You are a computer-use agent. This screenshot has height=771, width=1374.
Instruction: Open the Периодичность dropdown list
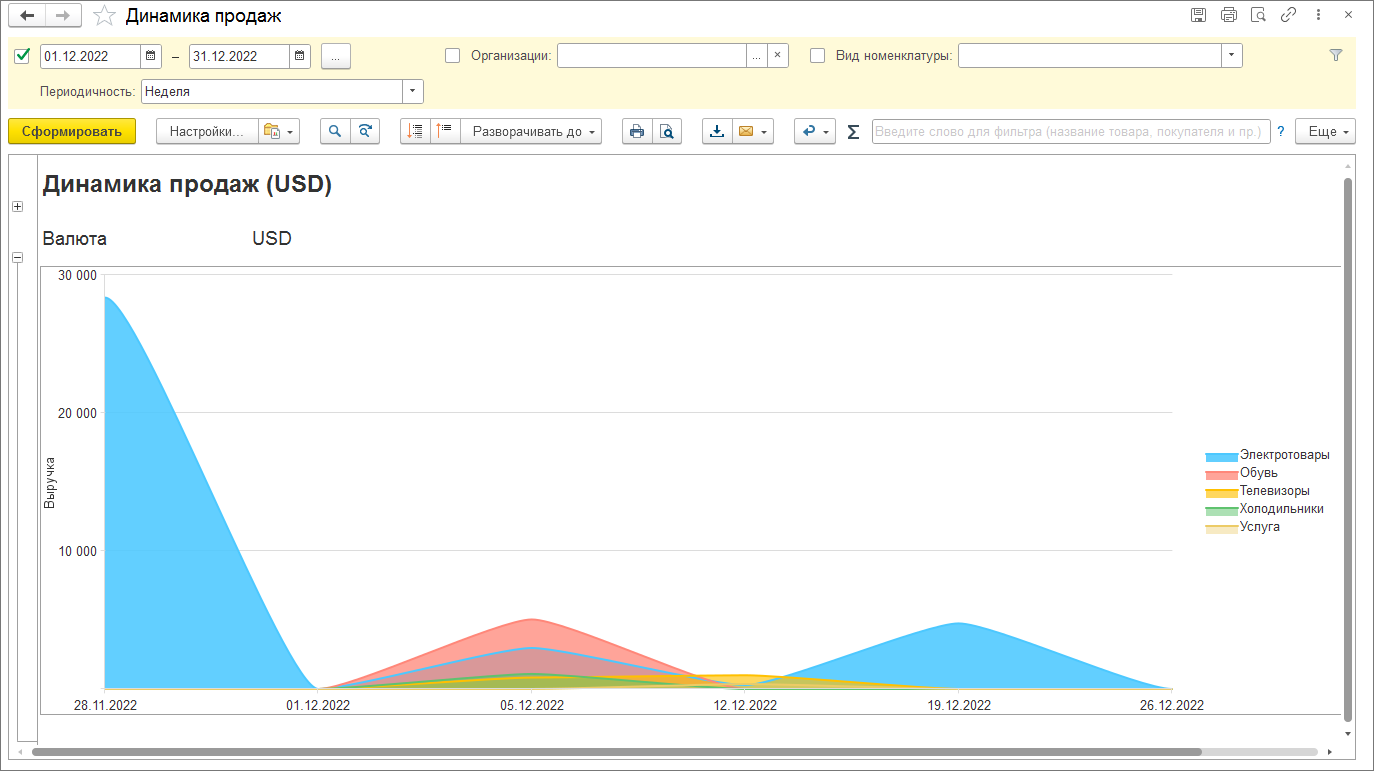(413, 91)
